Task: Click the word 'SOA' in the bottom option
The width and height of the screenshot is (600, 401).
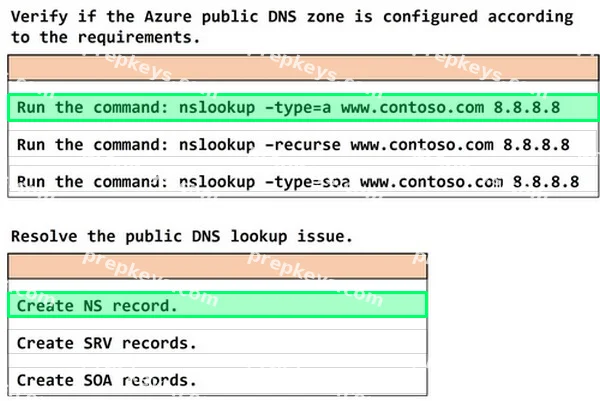Action: pos(98,380)
